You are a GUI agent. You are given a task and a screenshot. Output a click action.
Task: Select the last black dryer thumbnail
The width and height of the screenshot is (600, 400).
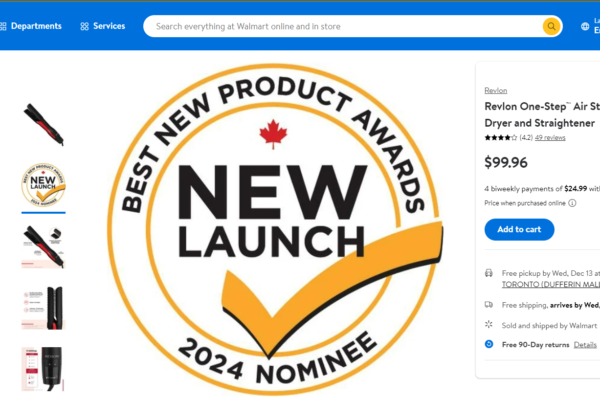click(x=43, y=368)
